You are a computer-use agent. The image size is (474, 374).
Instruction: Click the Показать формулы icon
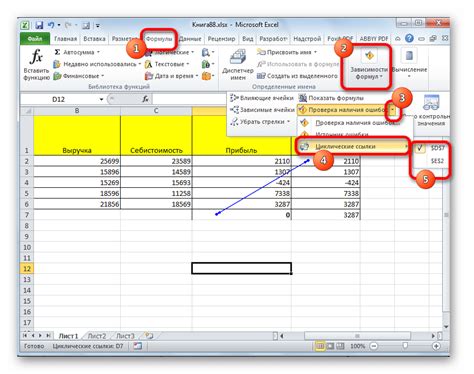click(x=303, y=98)
